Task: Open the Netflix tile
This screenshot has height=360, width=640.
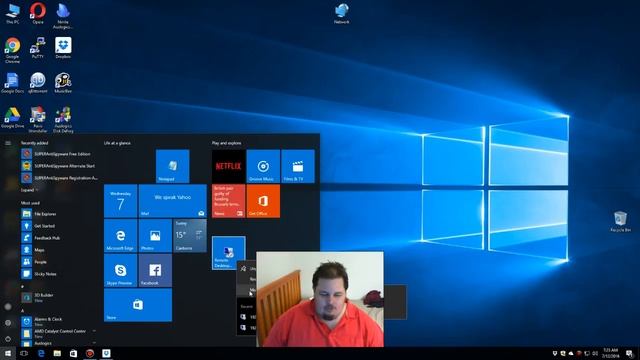Action: [x=229, y=166]
